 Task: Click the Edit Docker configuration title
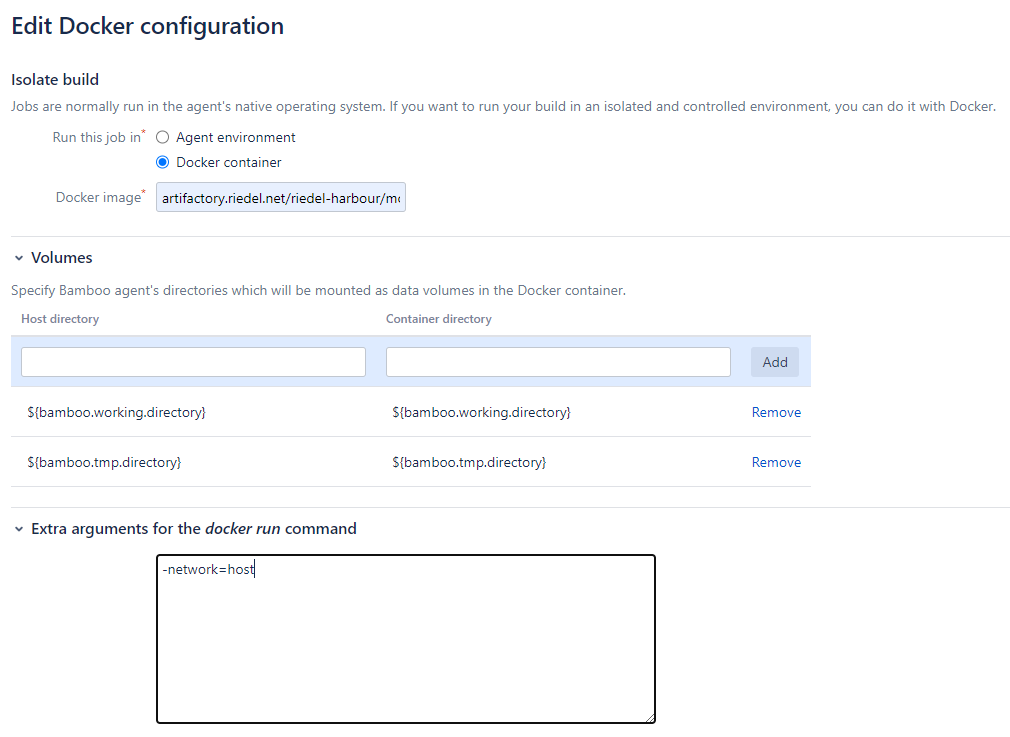148,26
